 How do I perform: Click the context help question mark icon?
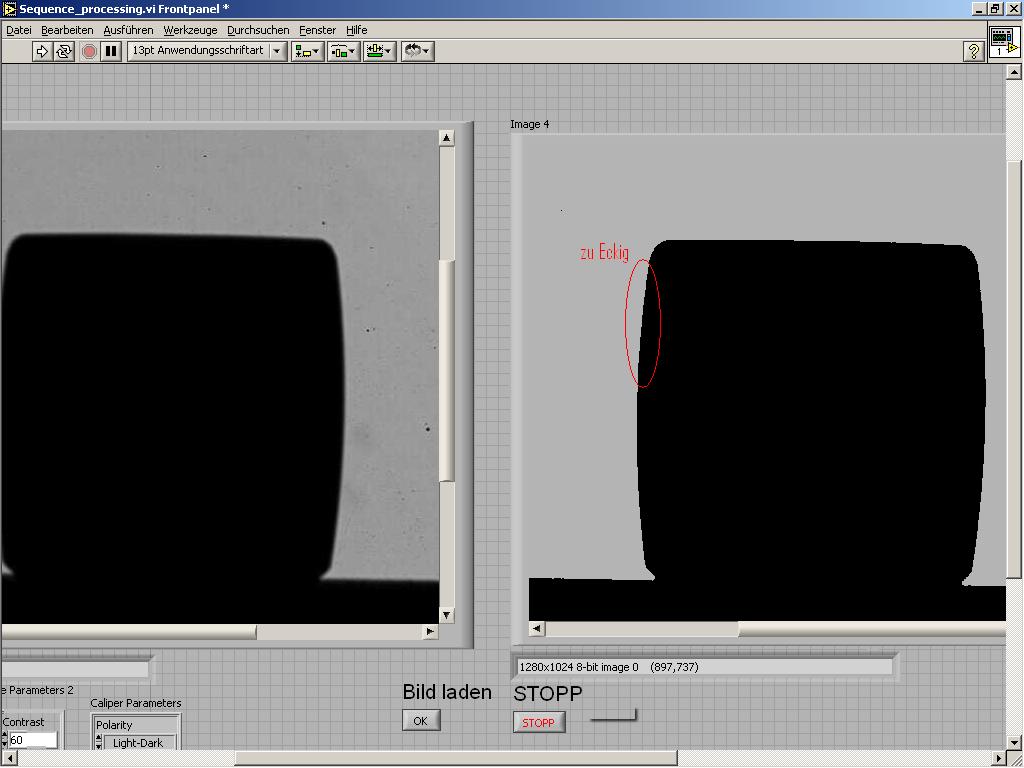pyautogui.click(x=974, y=51)
